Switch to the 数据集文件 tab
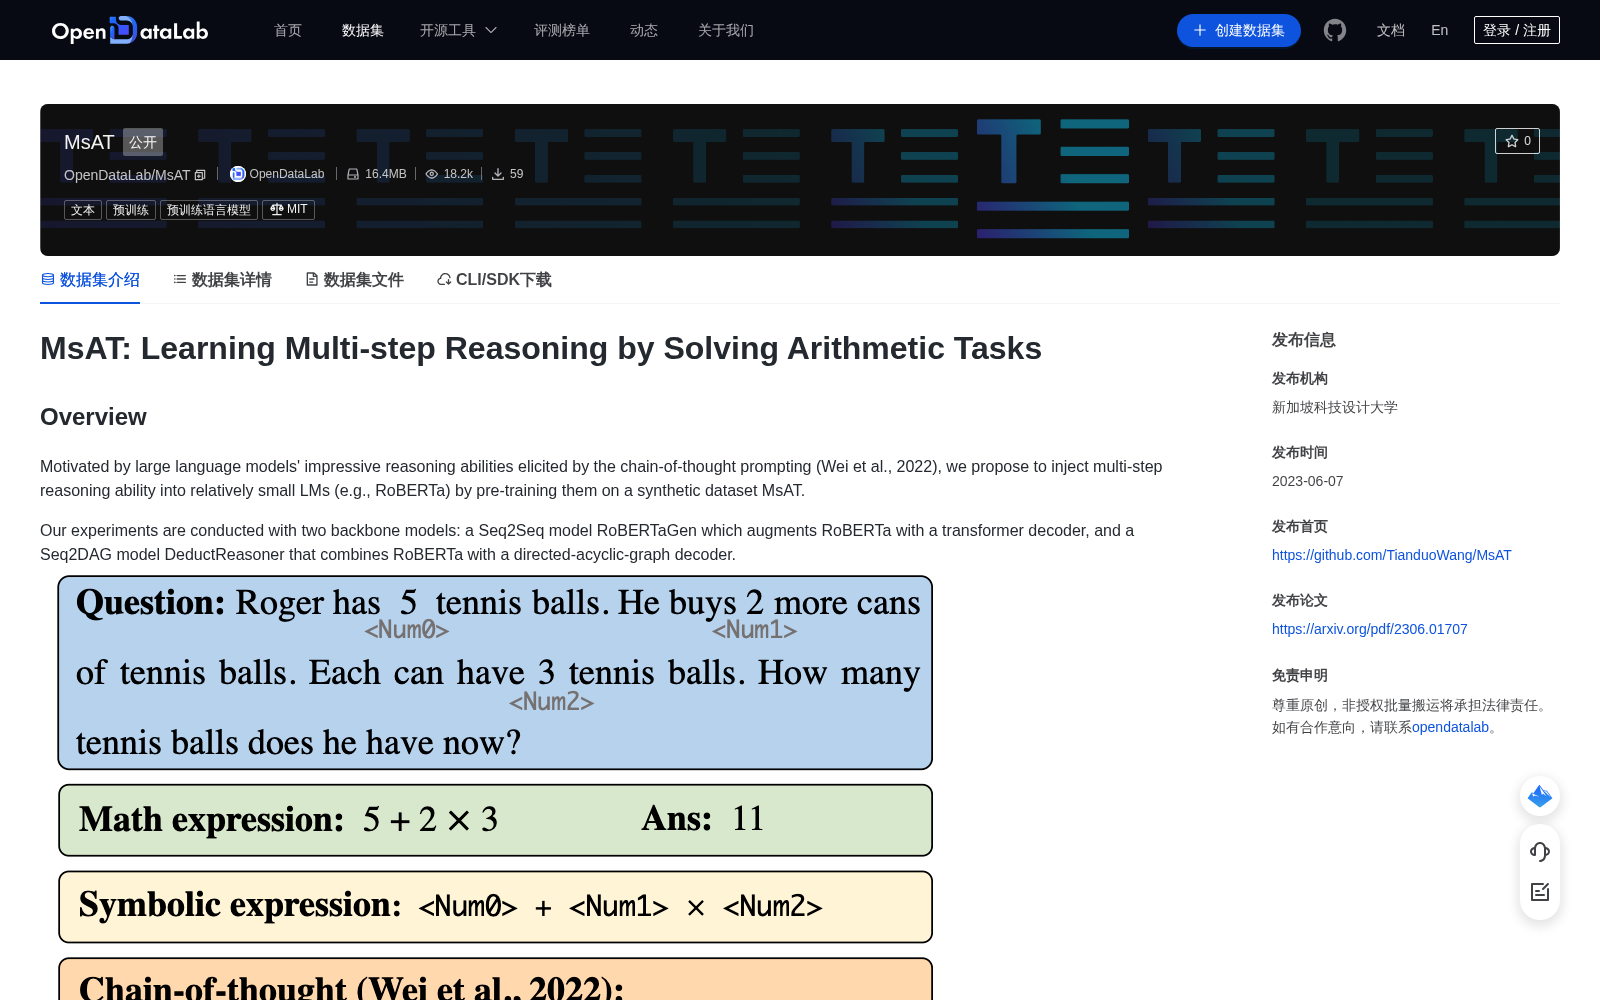The height and width of the screenshot is (1000, 1600). click(354, 280)
